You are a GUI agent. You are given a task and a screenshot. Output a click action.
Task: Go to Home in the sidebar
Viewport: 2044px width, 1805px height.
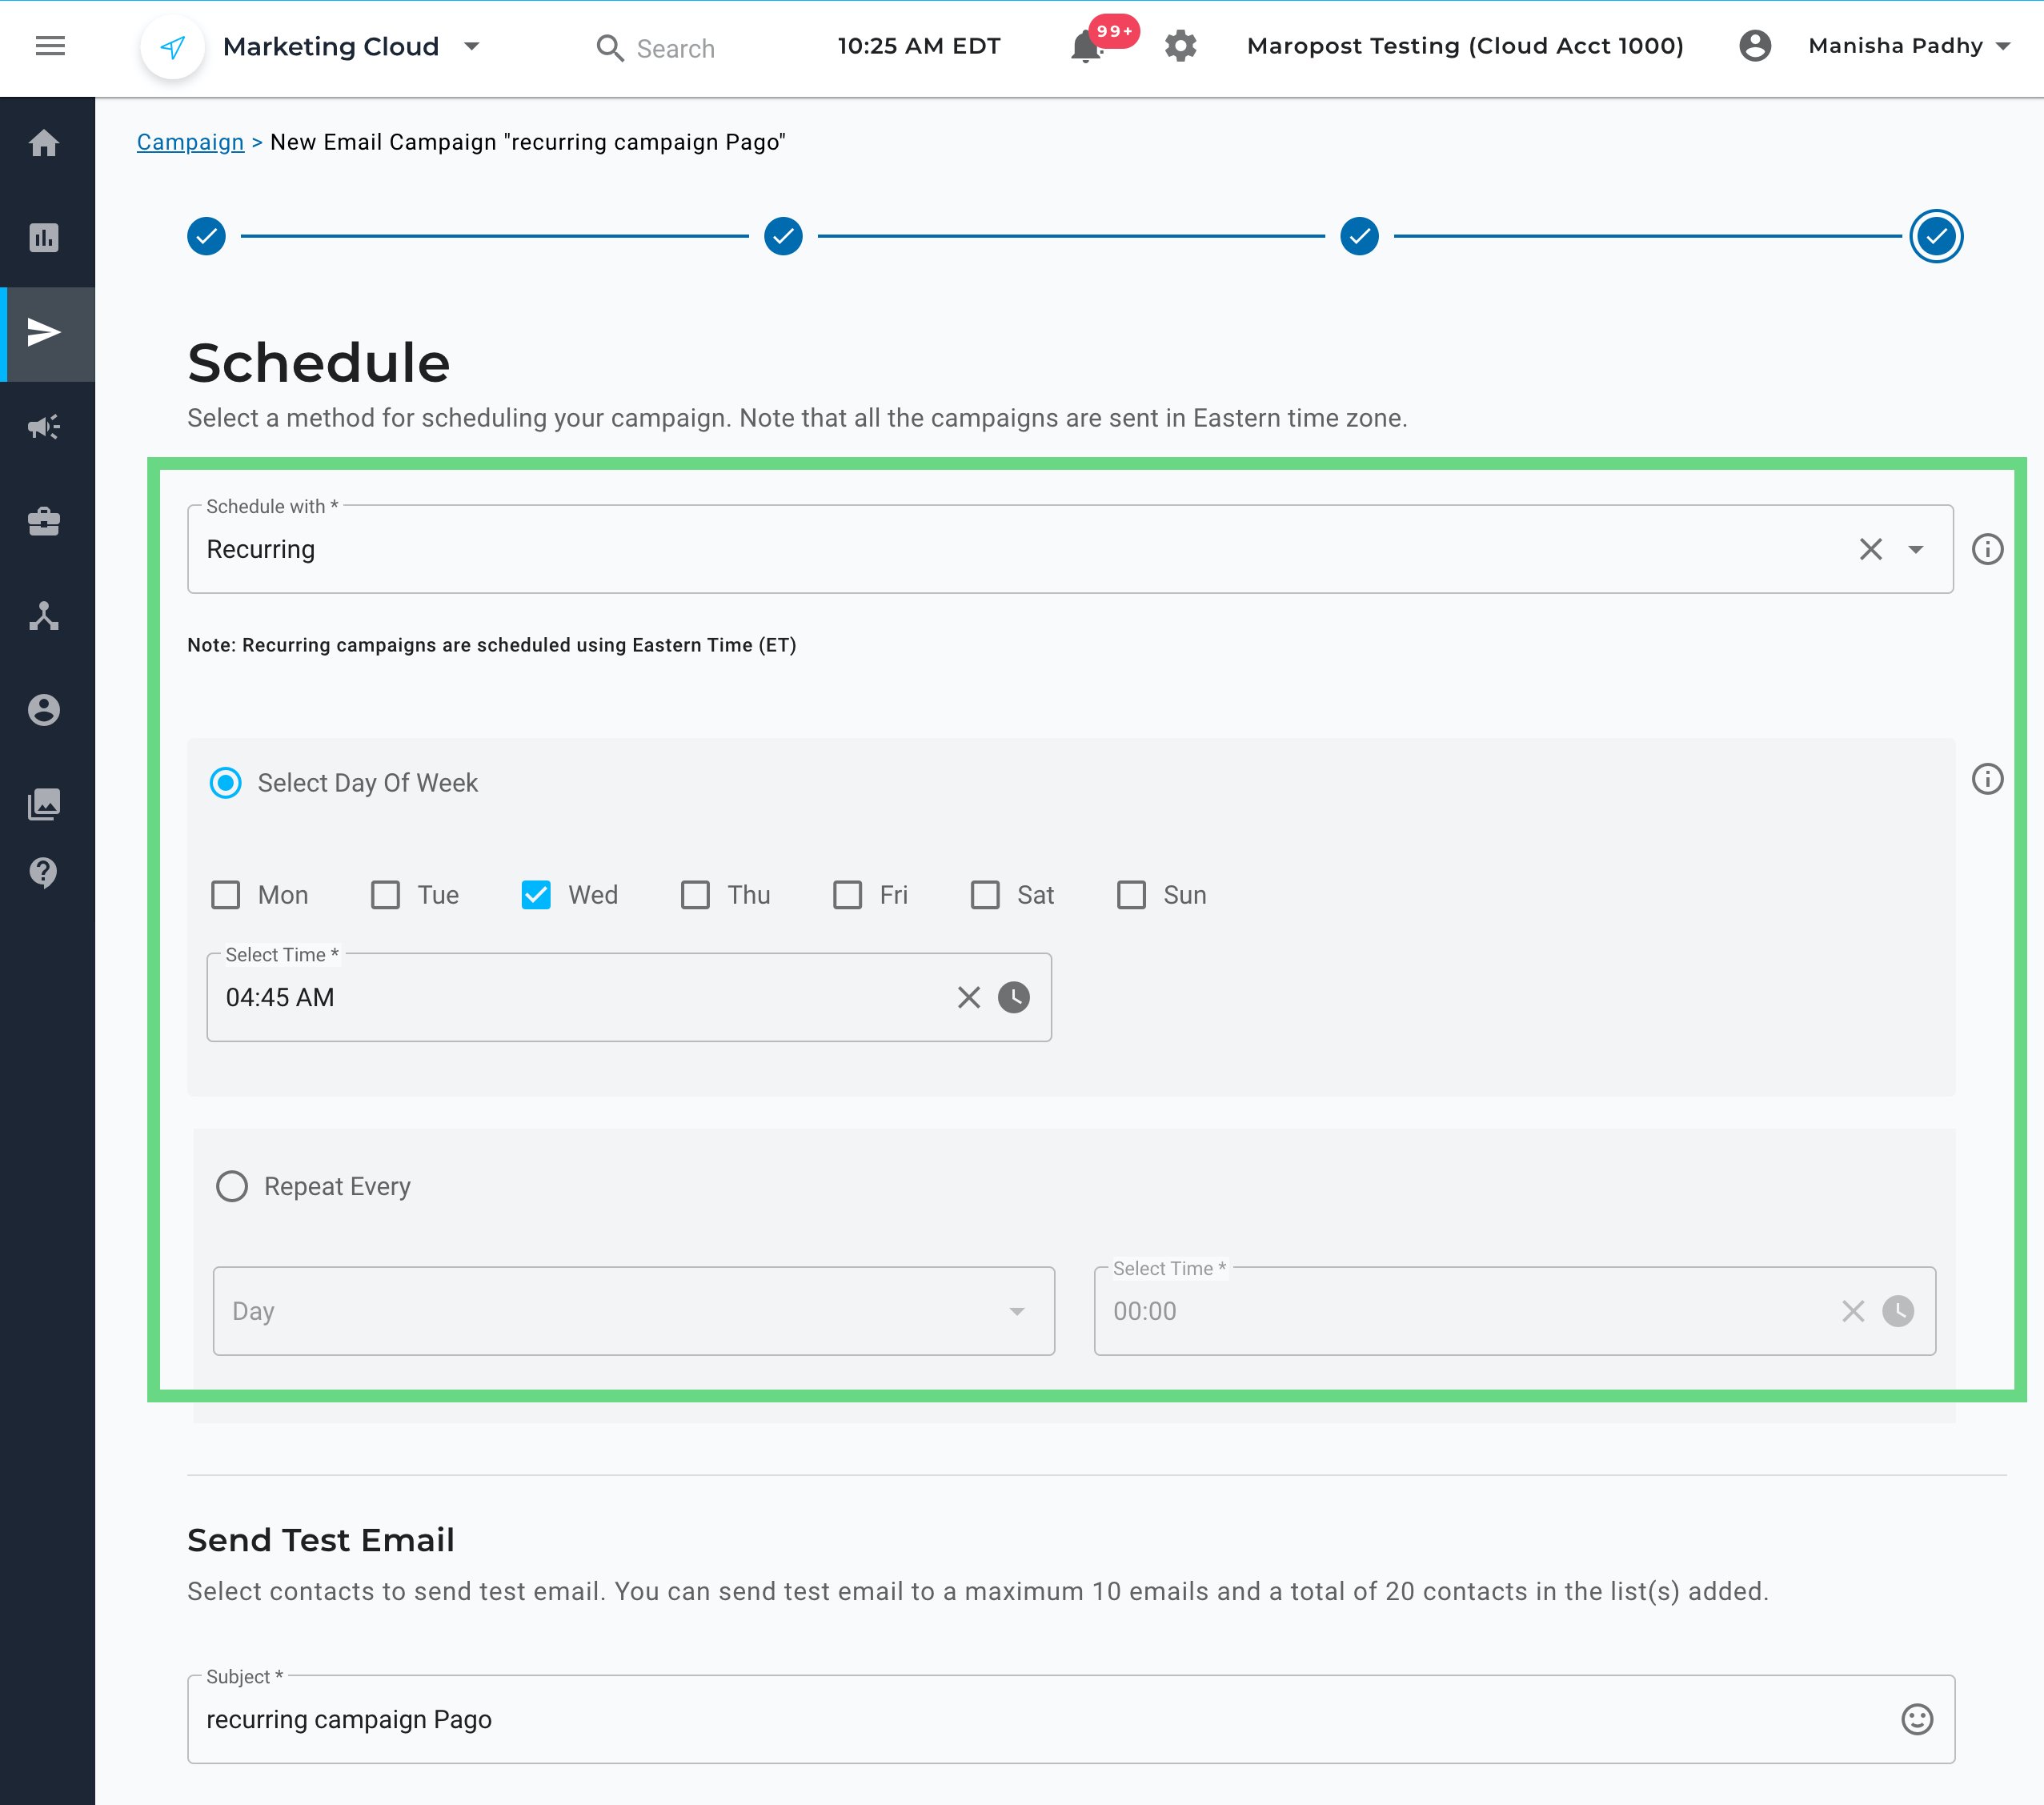[44, 143]
